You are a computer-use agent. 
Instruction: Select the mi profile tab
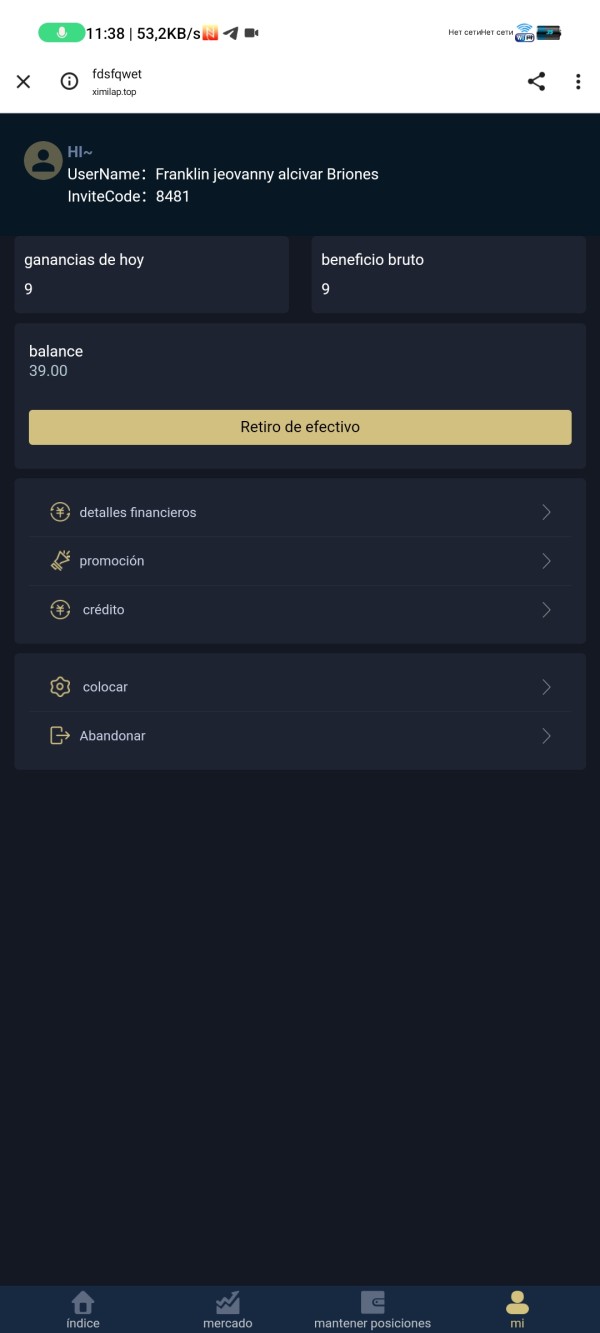click(x=517, y=1309)
